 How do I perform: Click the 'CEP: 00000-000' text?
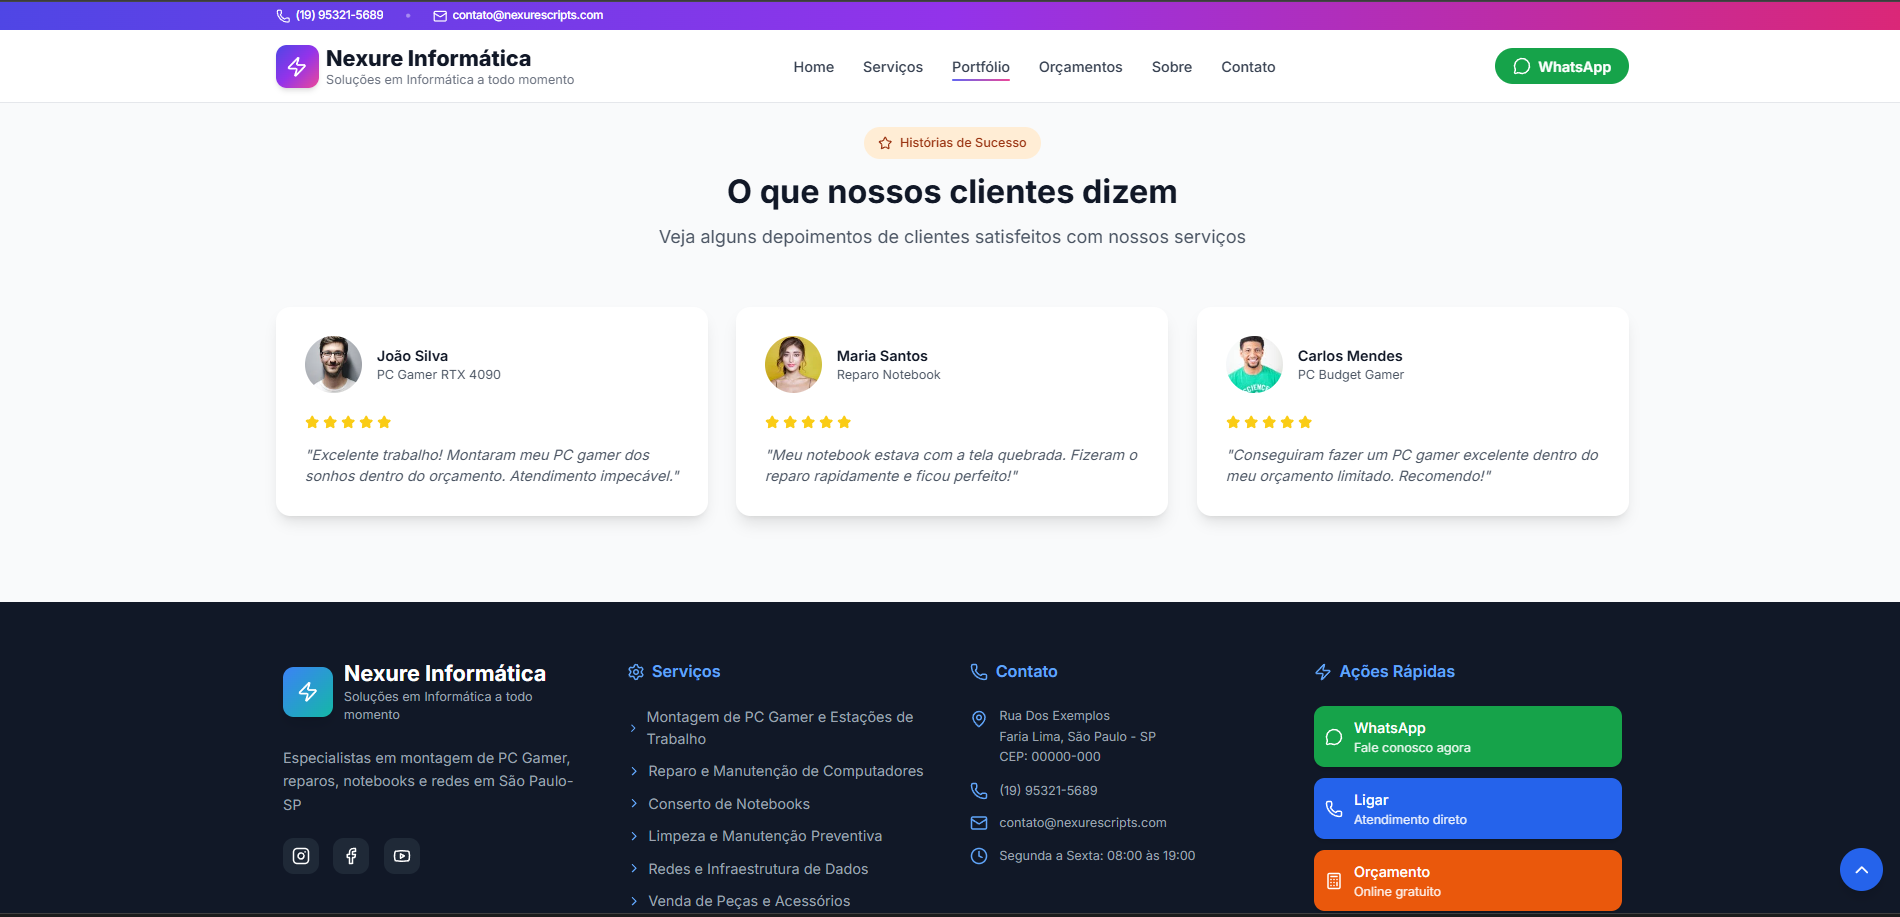pyautogui.click(x=1050, y=757)
